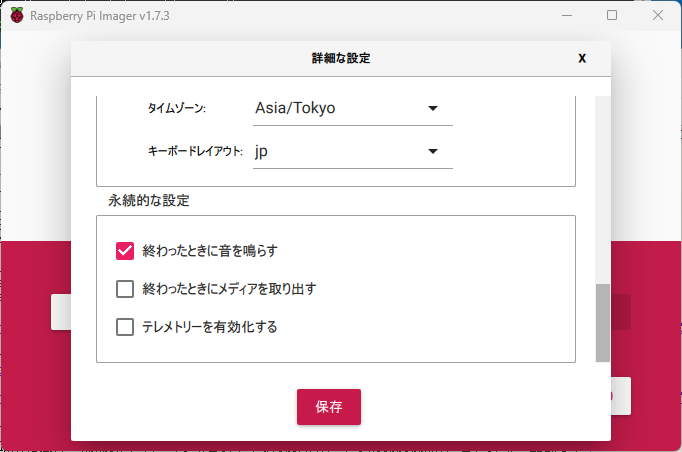Image resolution: width=682 pixels, height=452 pixels.
Task: Click the Raspberry Pi logo in title bar
Action: tap(17, 16)
